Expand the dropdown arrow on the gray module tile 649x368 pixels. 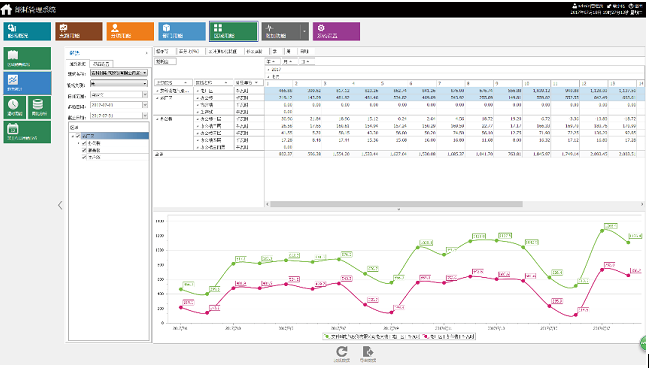[305, 31]
